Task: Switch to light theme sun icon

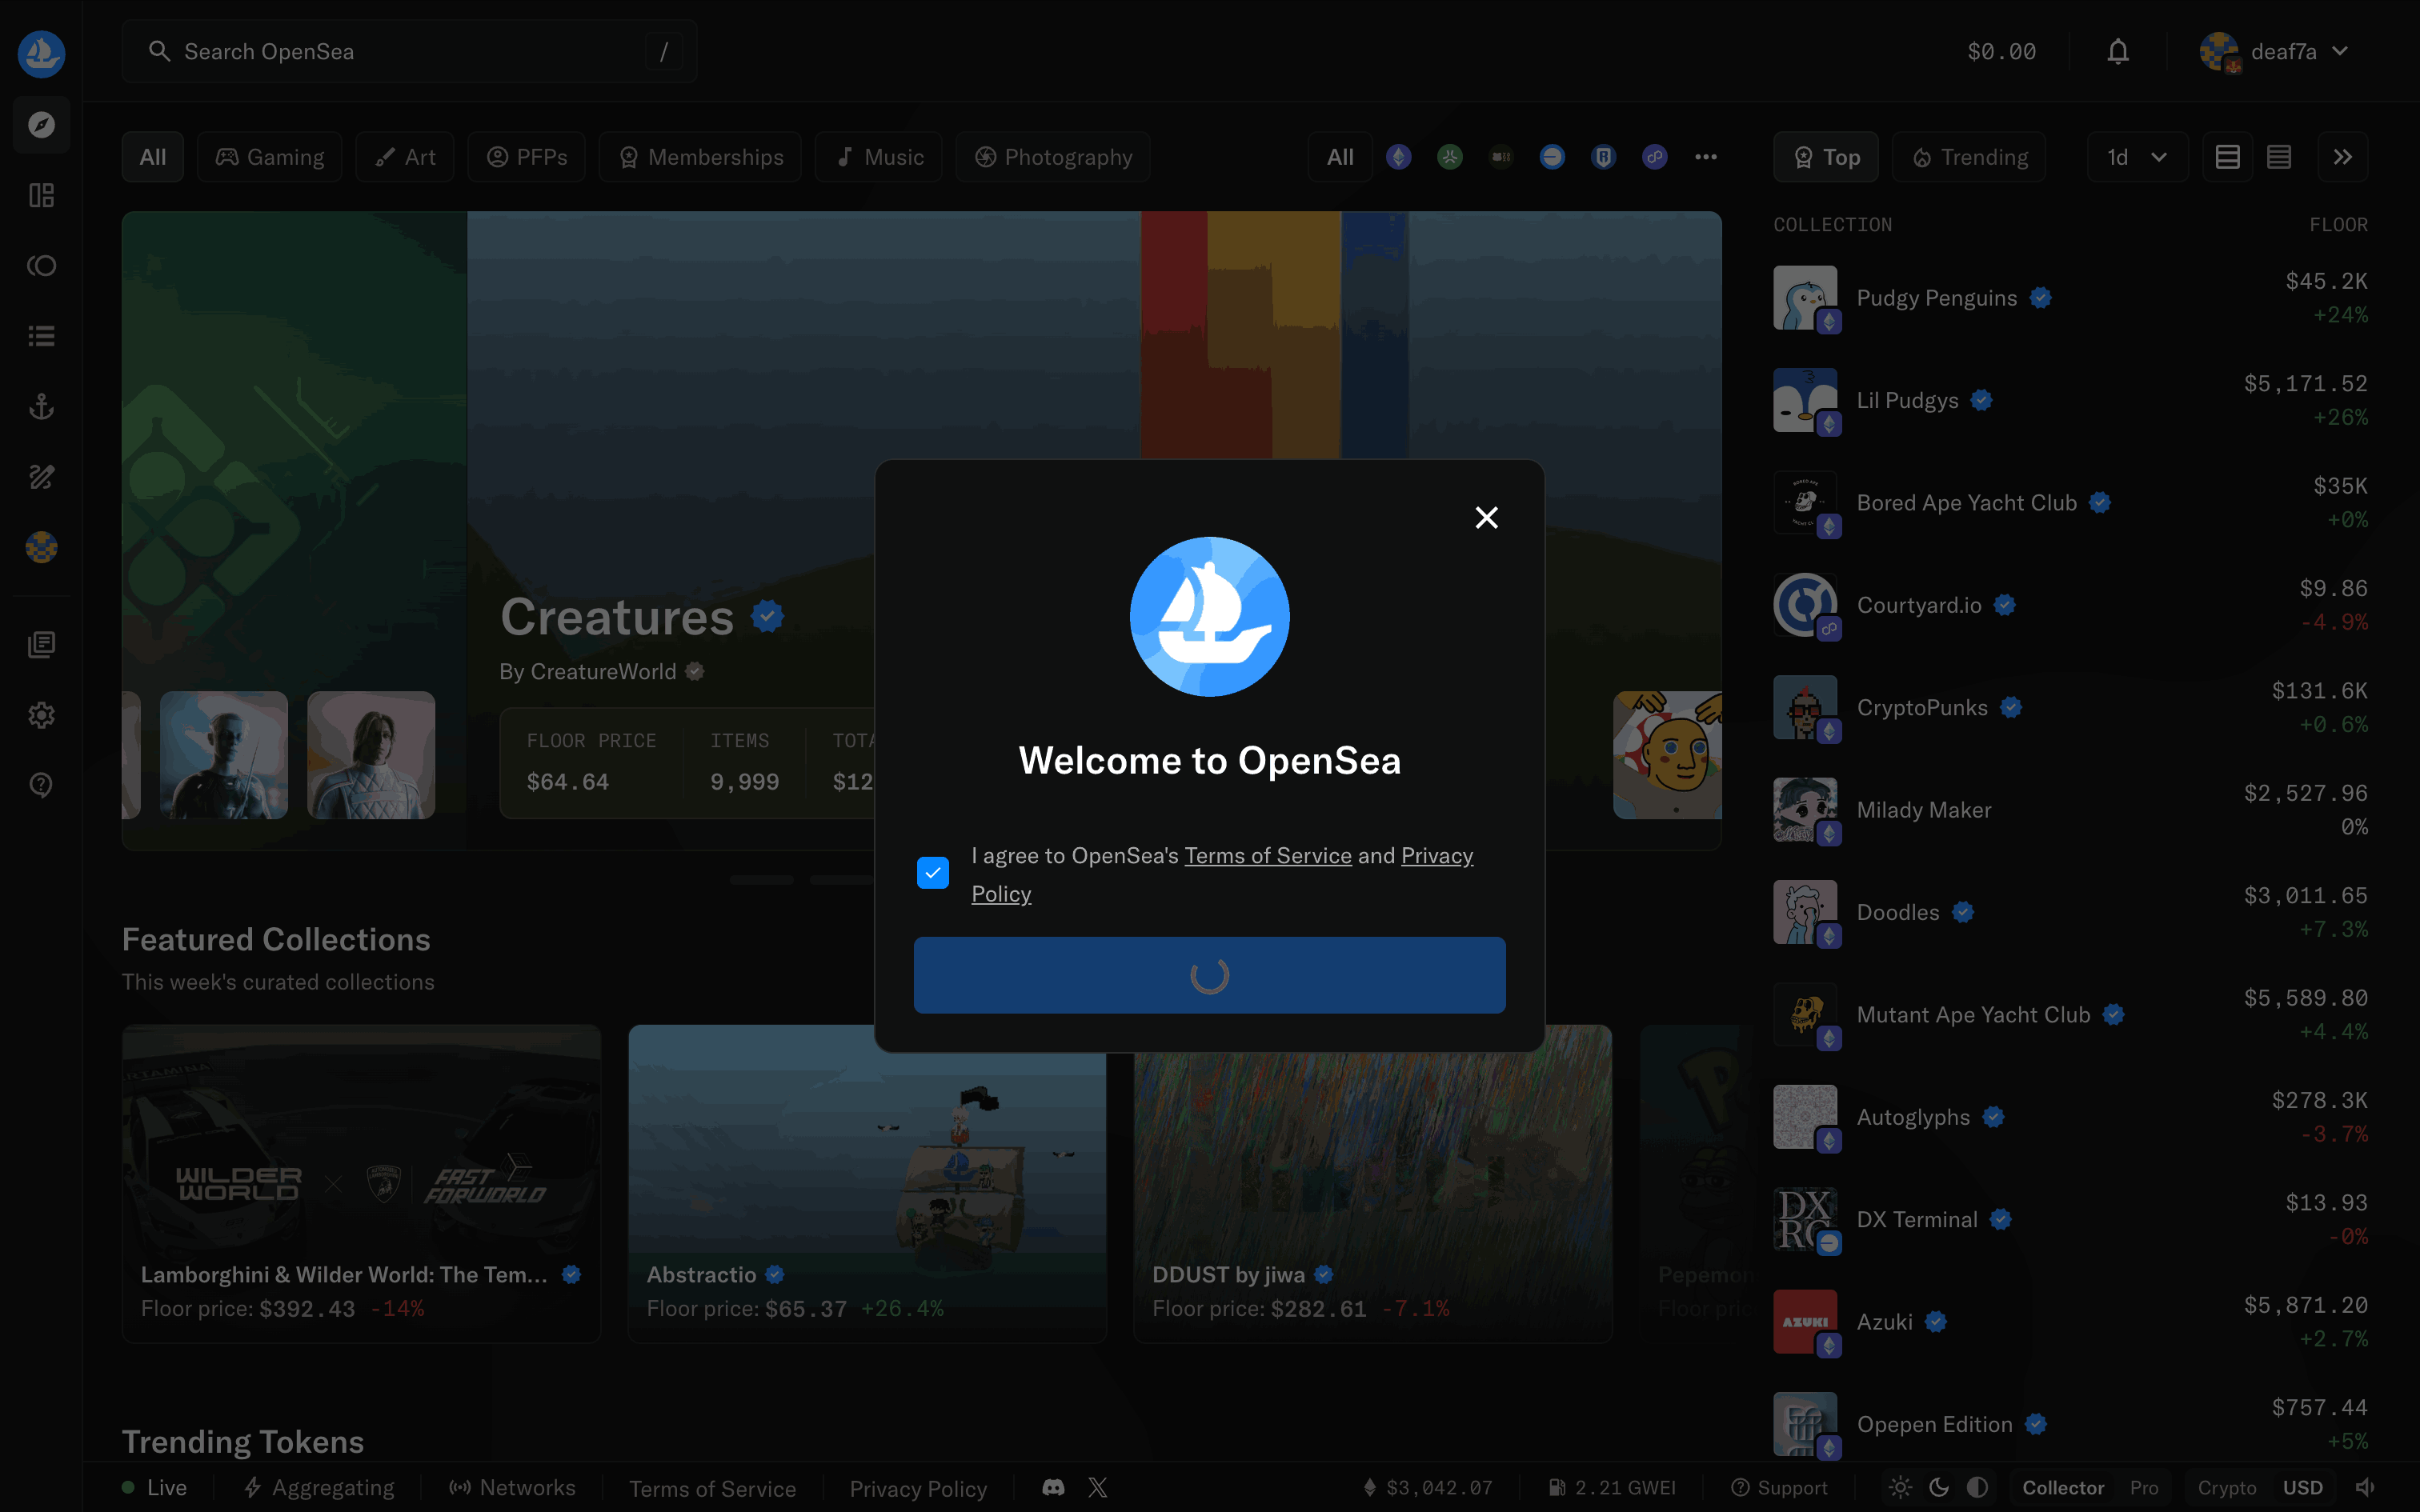Action: 1900,1487
